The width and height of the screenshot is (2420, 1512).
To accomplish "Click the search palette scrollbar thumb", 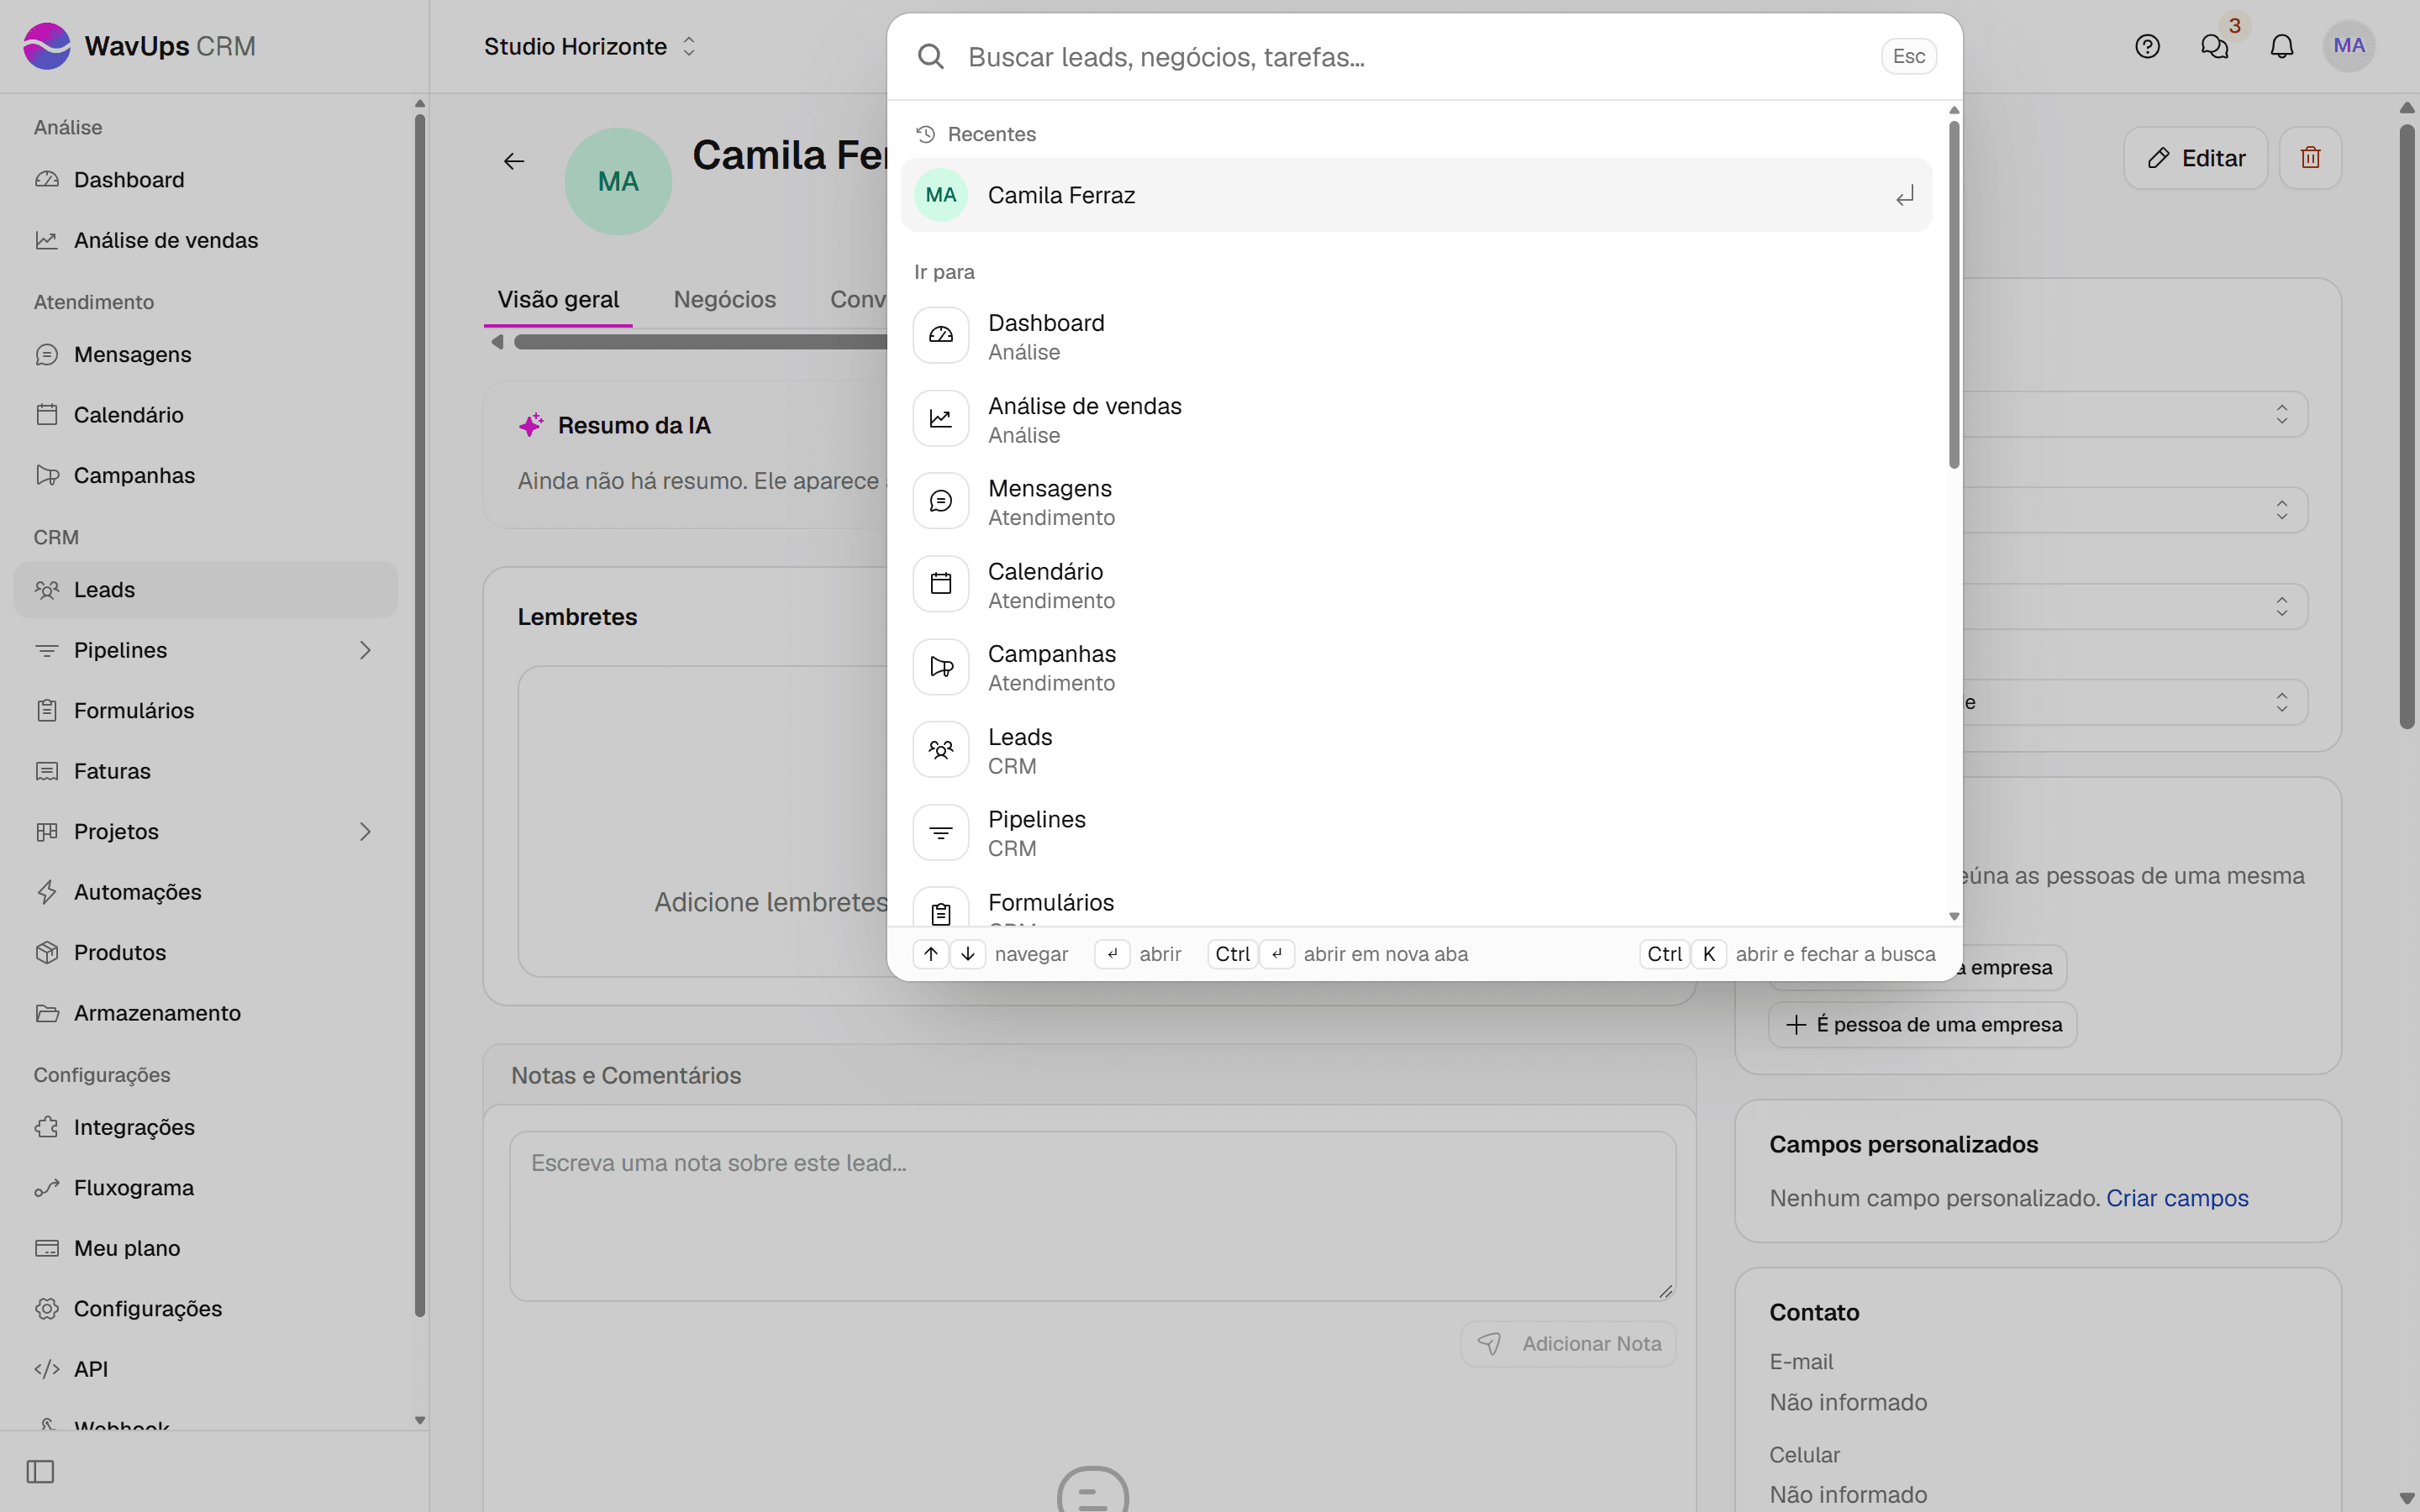I will click(1953, 294).
